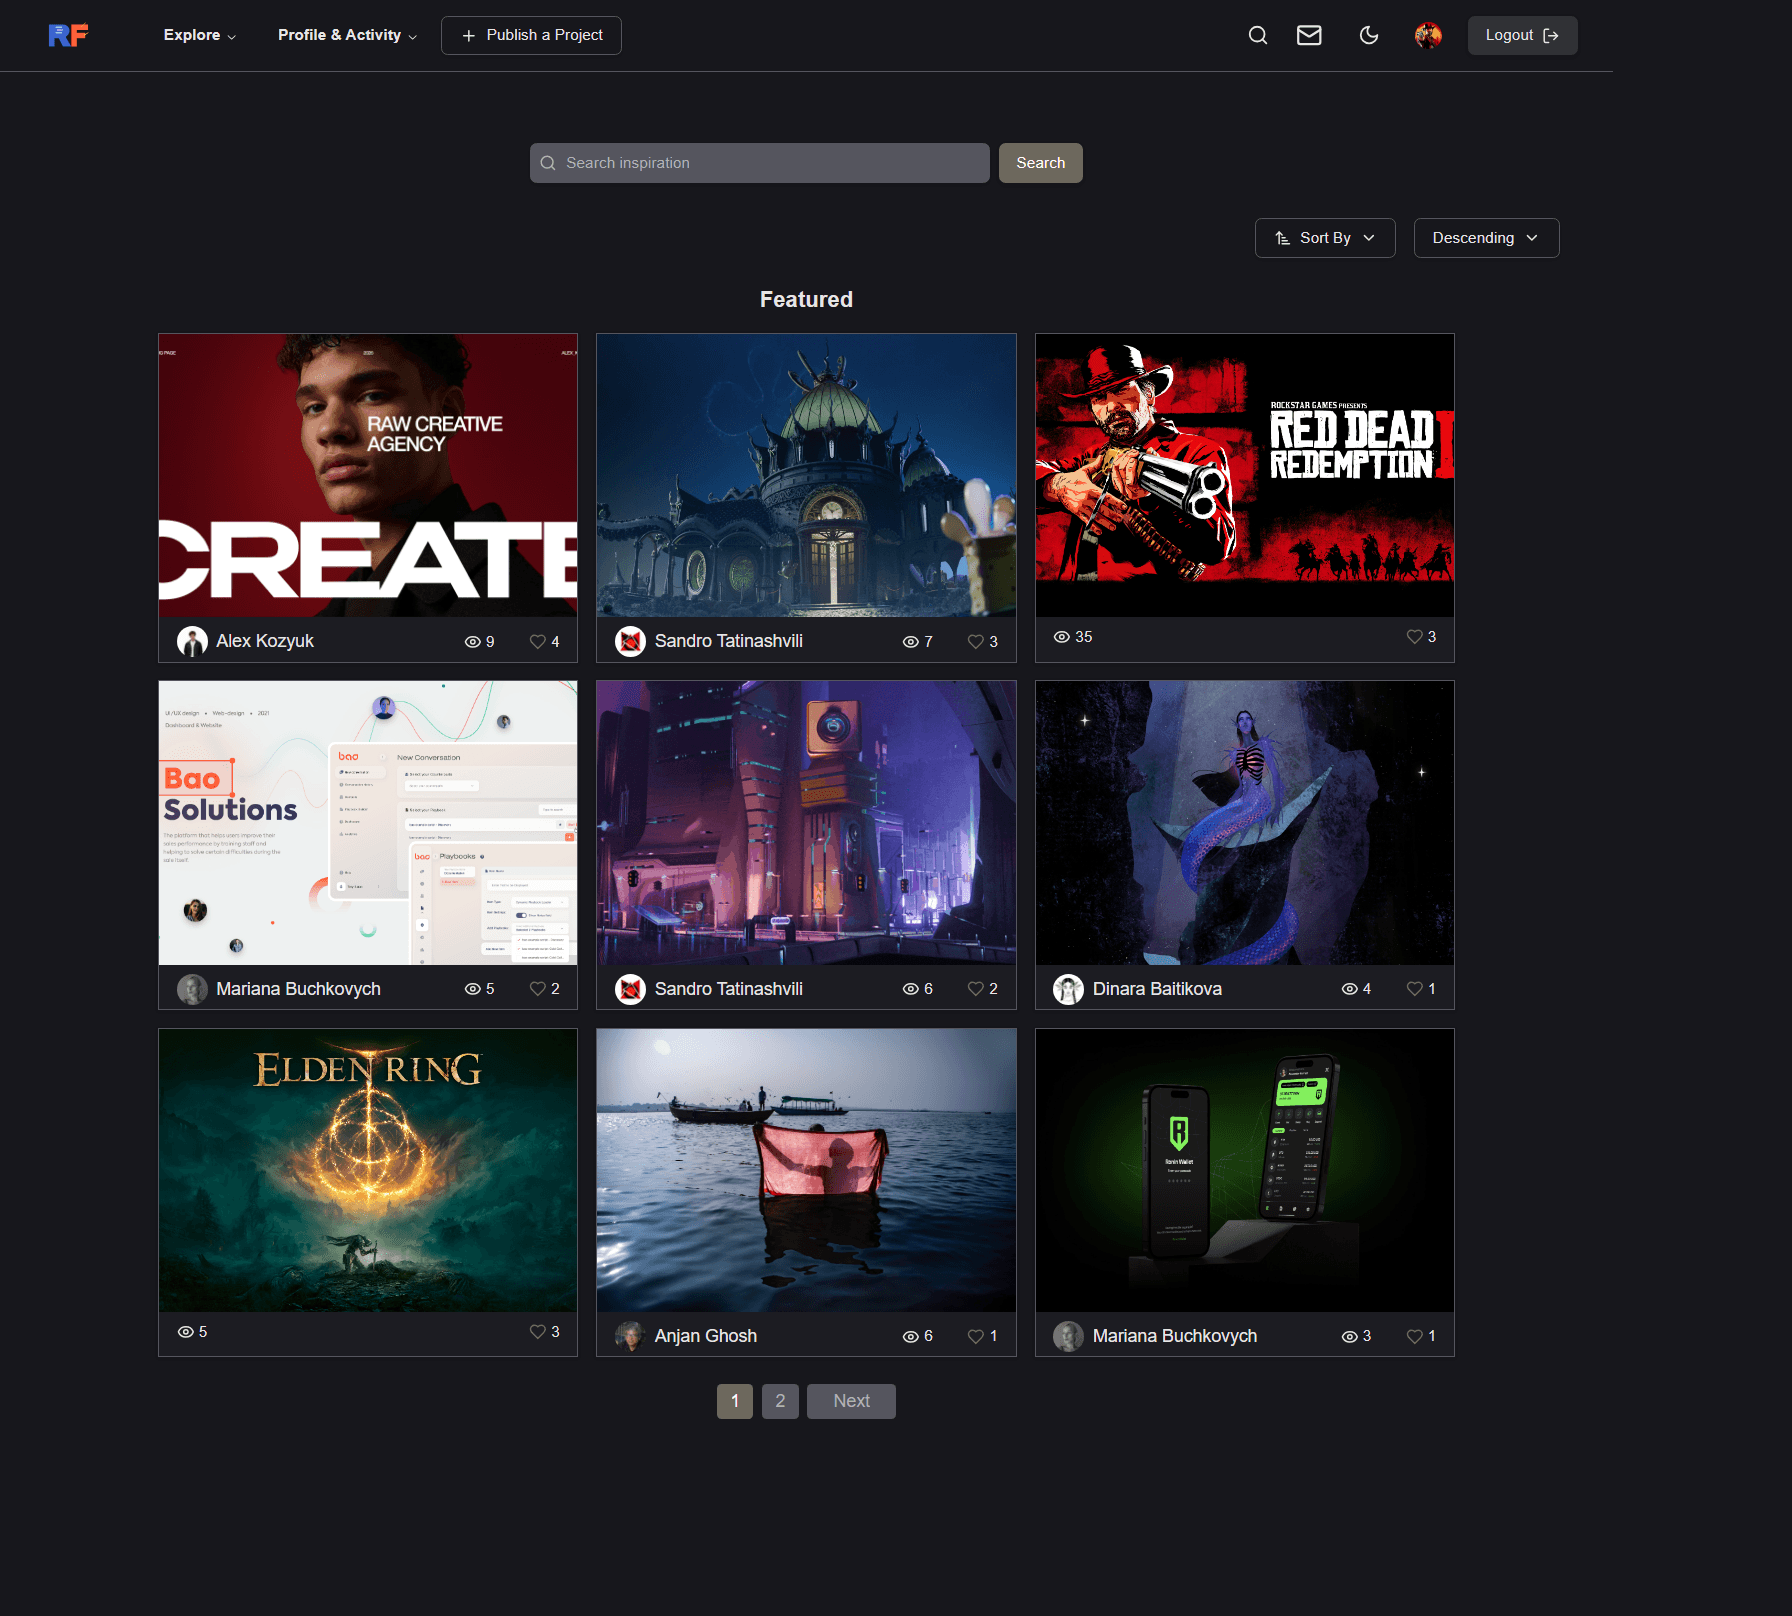The image size is (1792, 1616).
Task: Click Dinara Baitikova avatar icon
Action: (1068, 989)
